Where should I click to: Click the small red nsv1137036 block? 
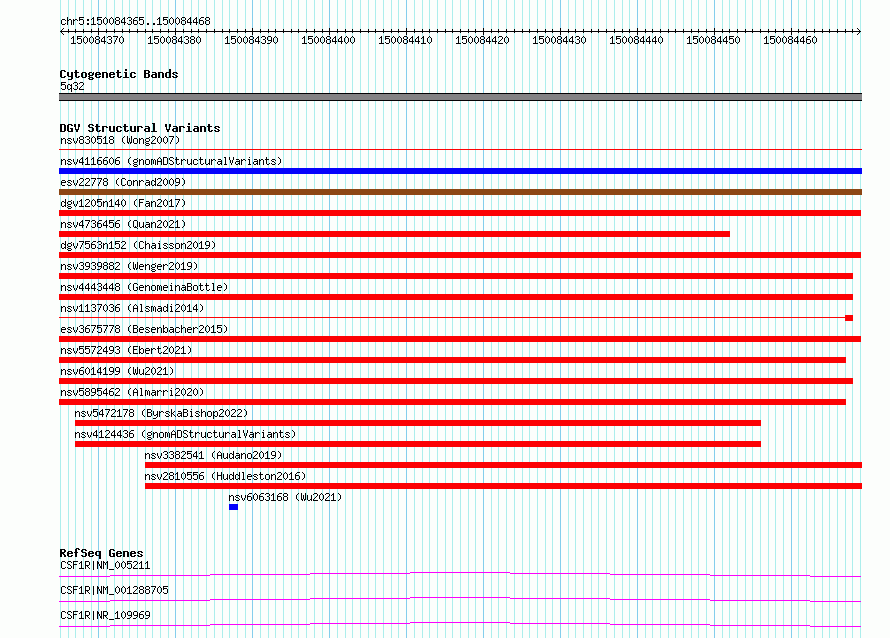(x=849, y=318)
